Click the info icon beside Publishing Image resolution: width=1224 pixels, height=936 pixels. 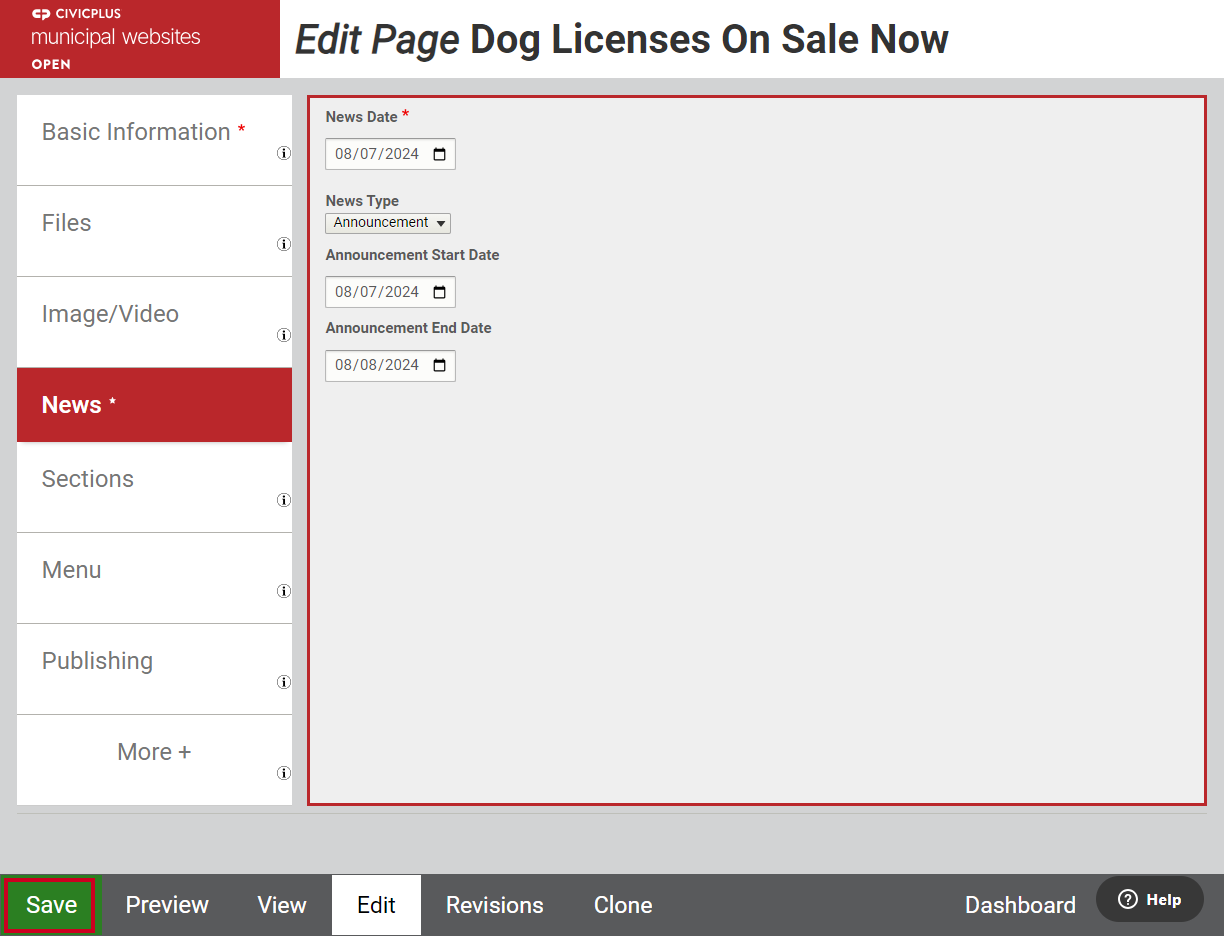pos(284,682)
